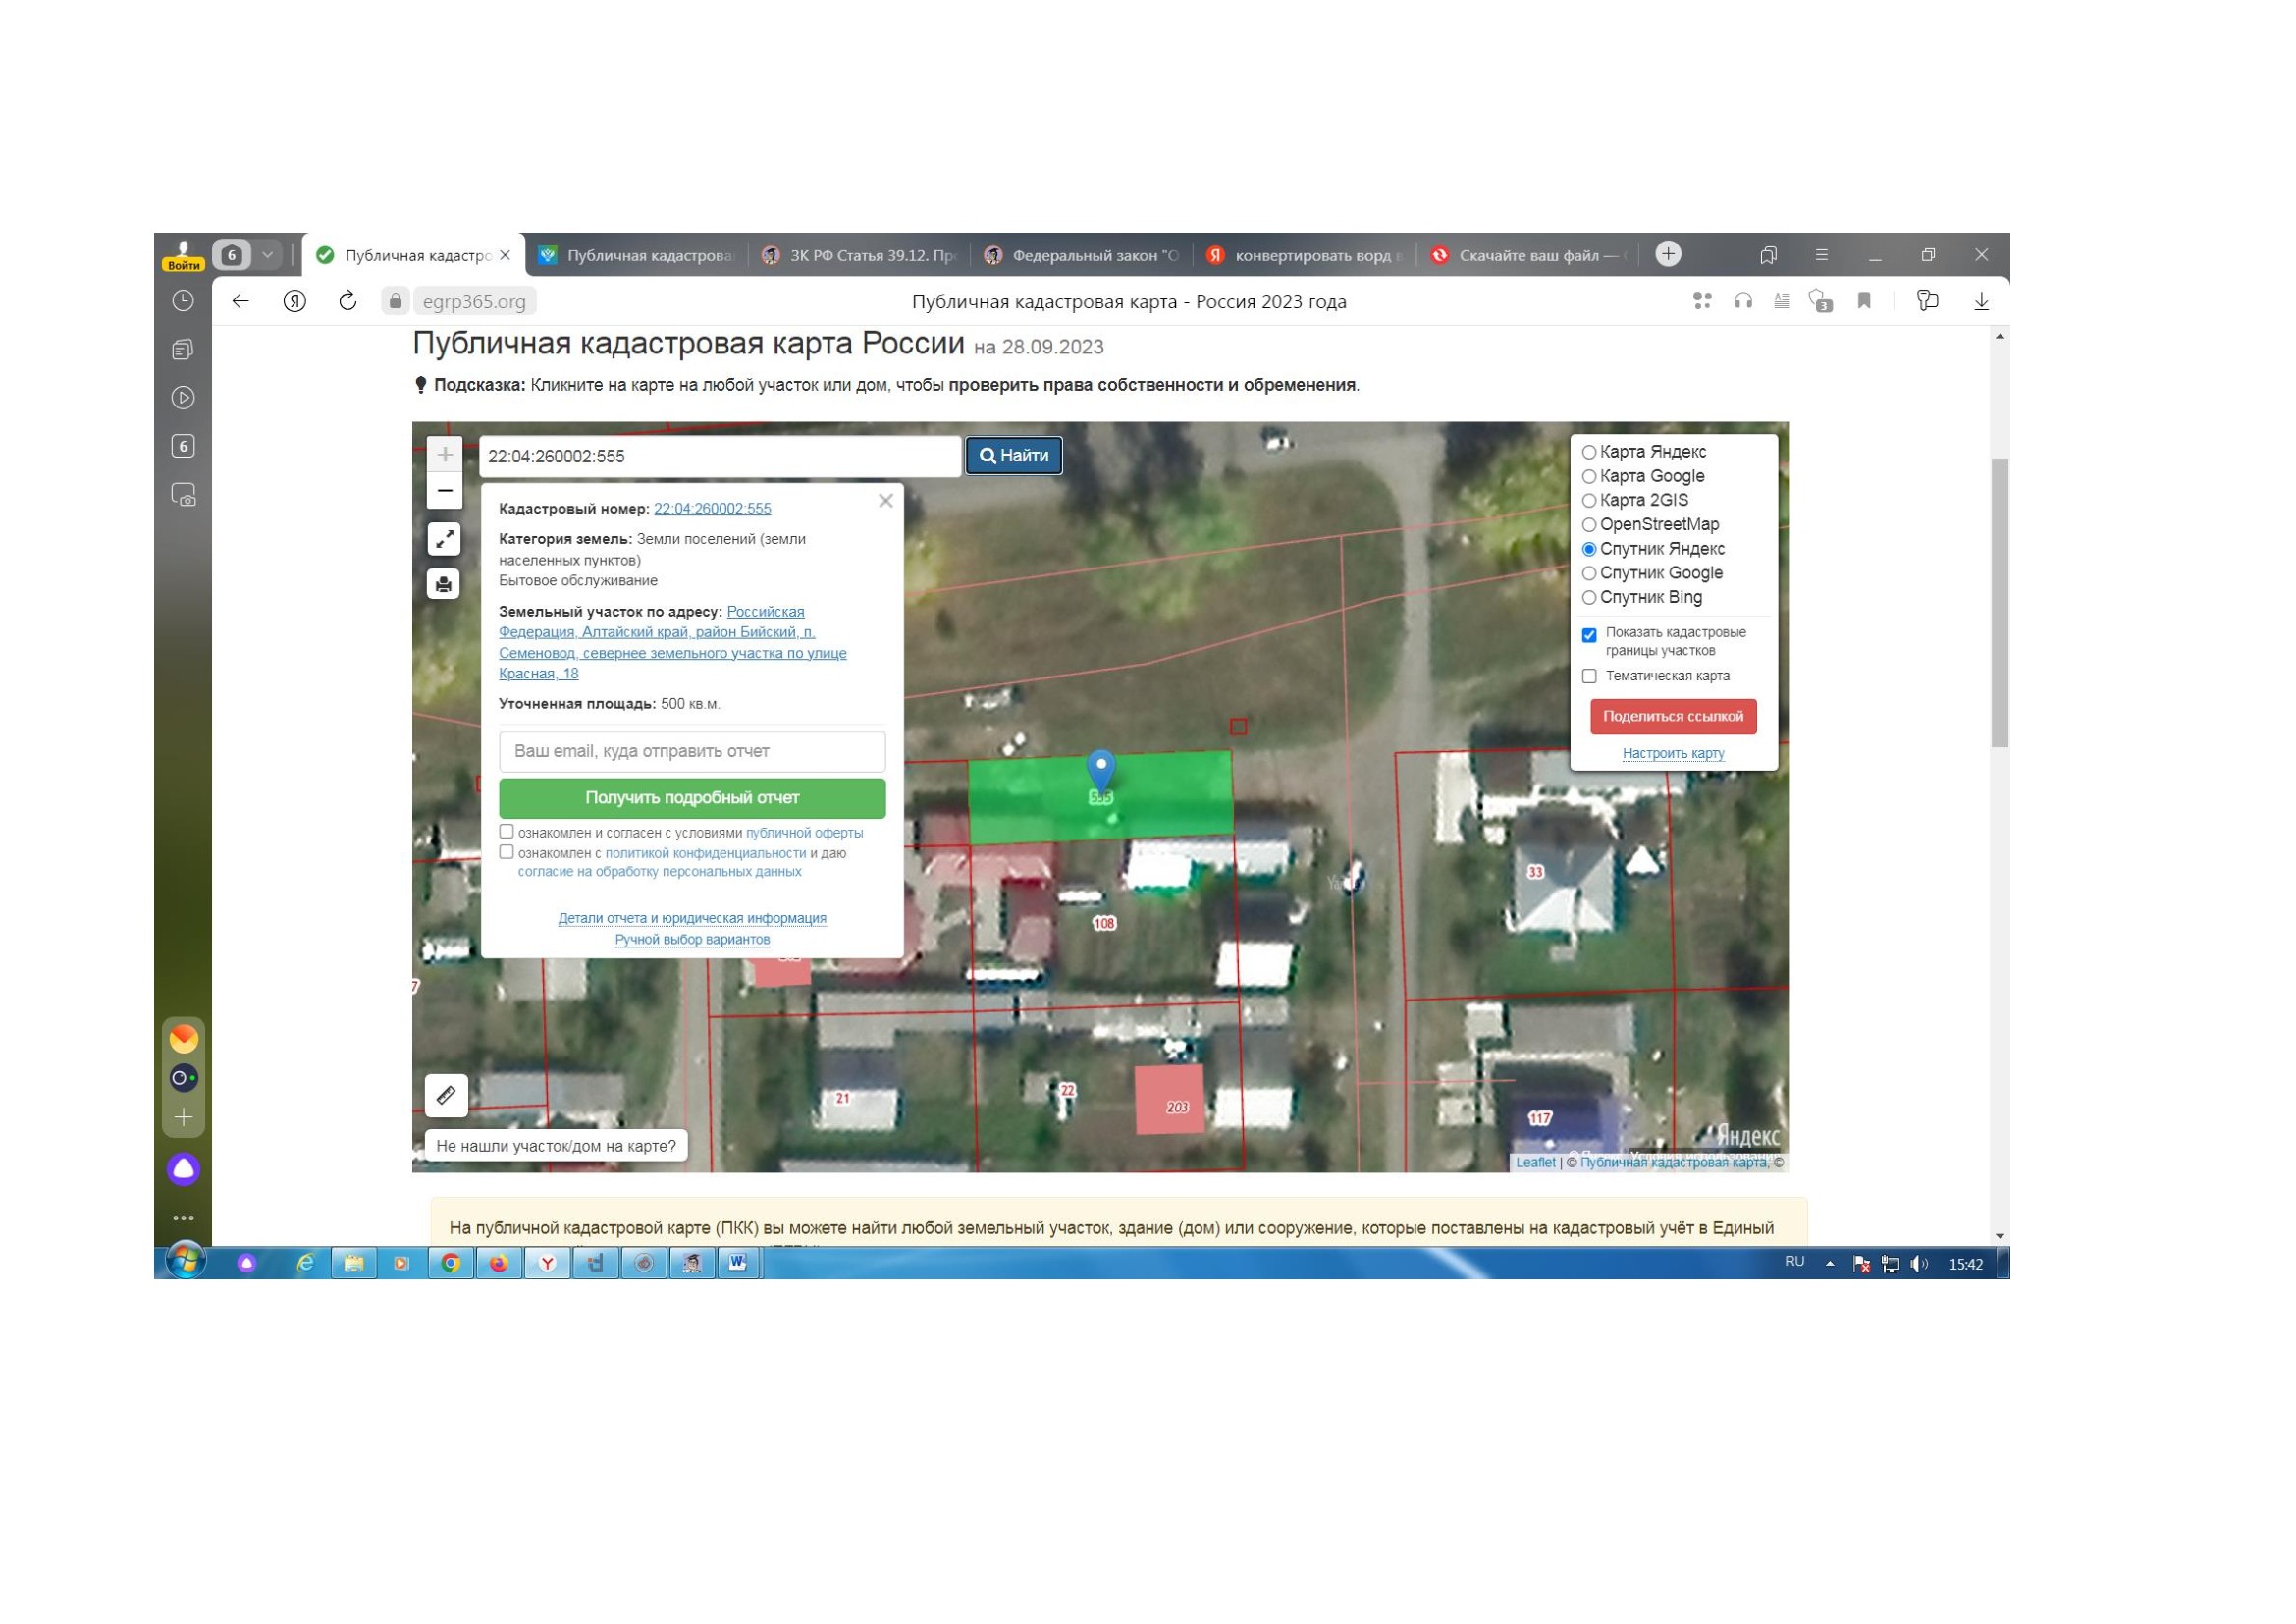
Task: Toggle fullscreen map view icon
Action: pyautogui.click(x=444, y=539)
